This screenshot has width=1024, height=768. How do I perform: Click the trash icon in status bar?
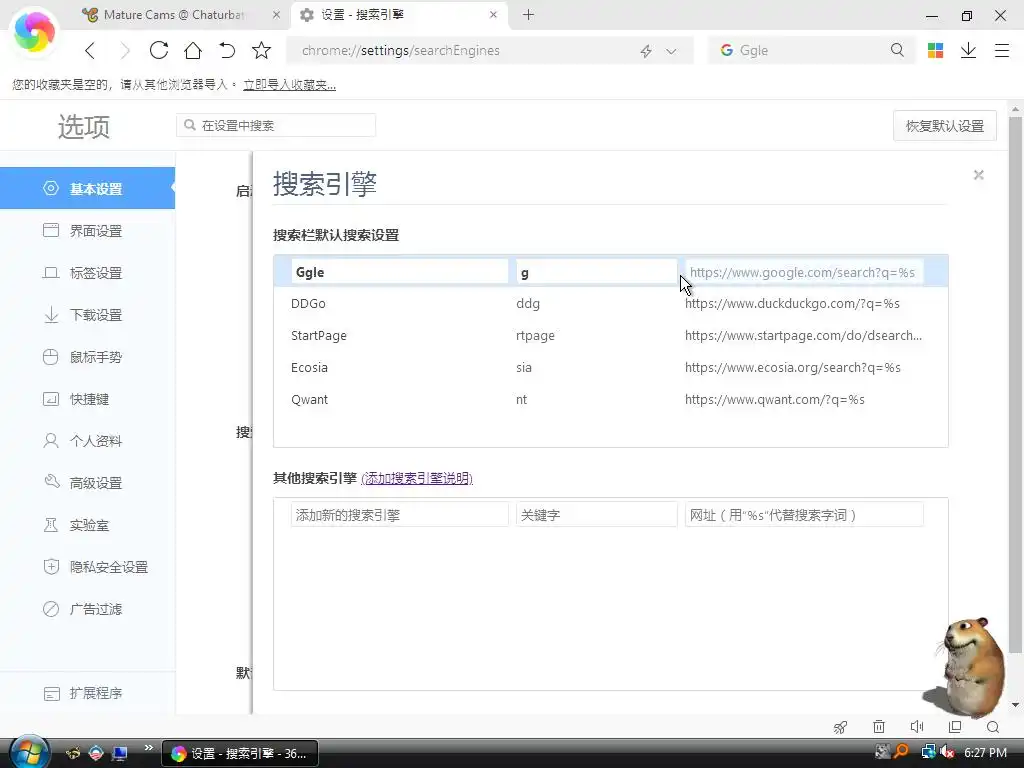pos(879,727)
